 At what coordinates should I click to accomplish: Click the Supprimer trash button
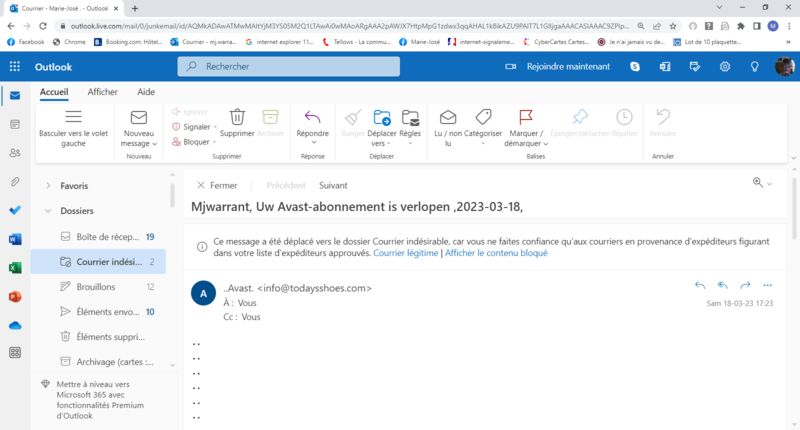pyautogui.click(x=237, y=123)
